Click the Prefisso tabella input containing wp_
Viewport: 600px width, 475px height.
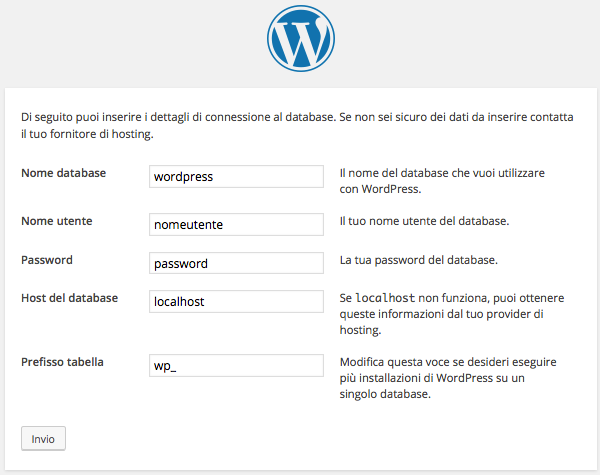(x=236, y=365)
